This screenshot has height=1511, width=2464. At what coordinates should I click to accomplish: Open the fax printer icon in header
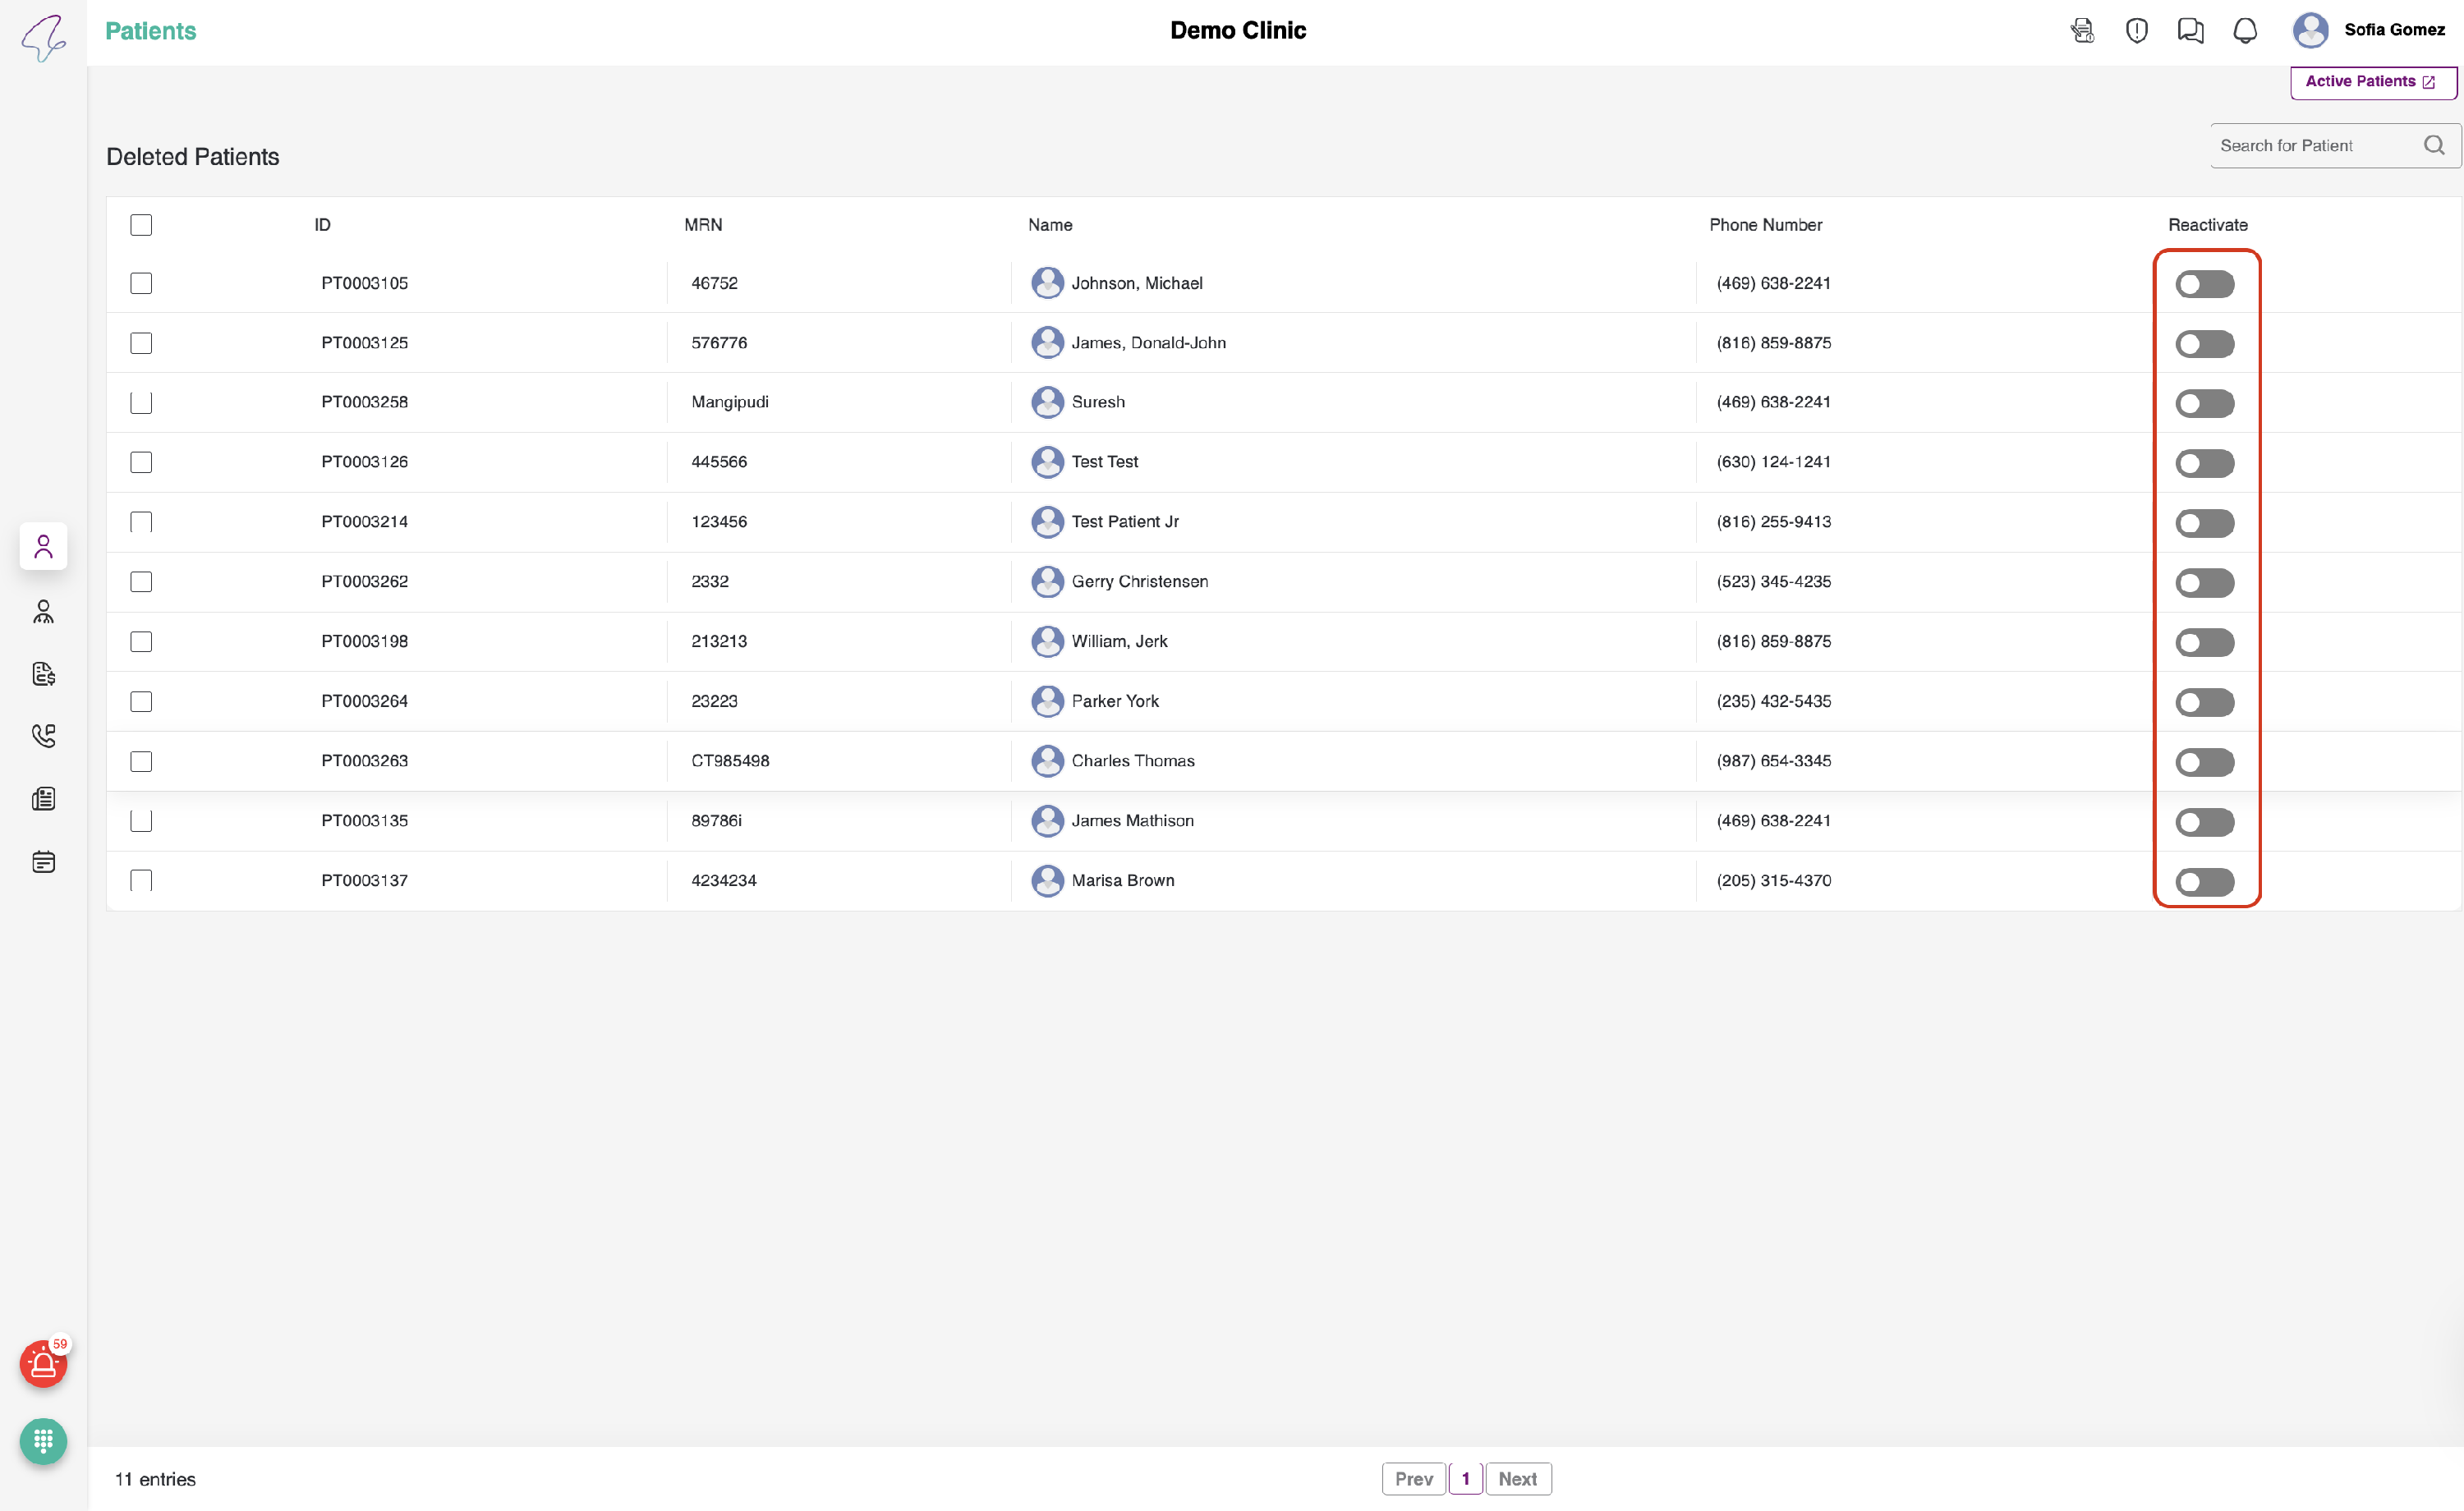pyautogui.click(x=2082, y=31)
